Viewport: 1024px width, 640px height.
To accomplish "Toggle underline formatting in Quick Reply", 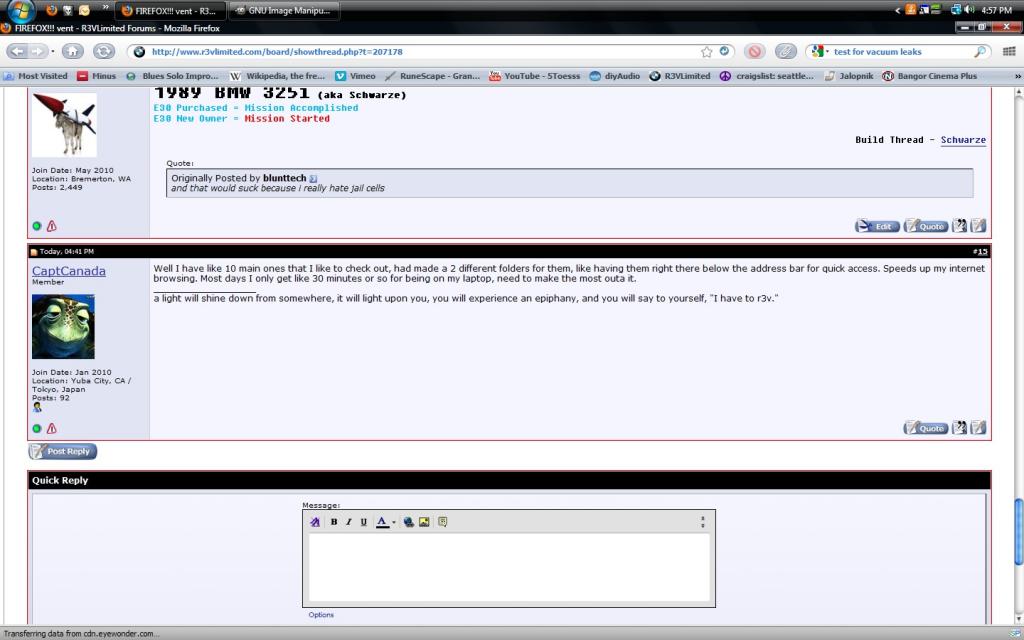I will 363,522.
